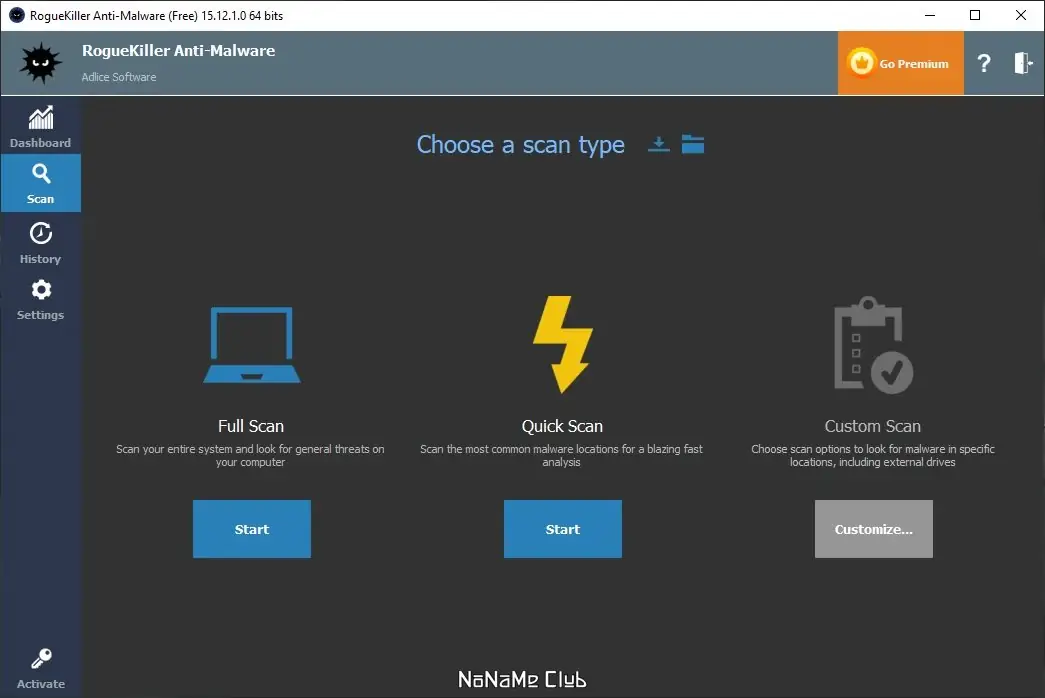Click the RogueKiller spiky logo
The height and width of the screenshot is (698, 1045).
[41, 63]
